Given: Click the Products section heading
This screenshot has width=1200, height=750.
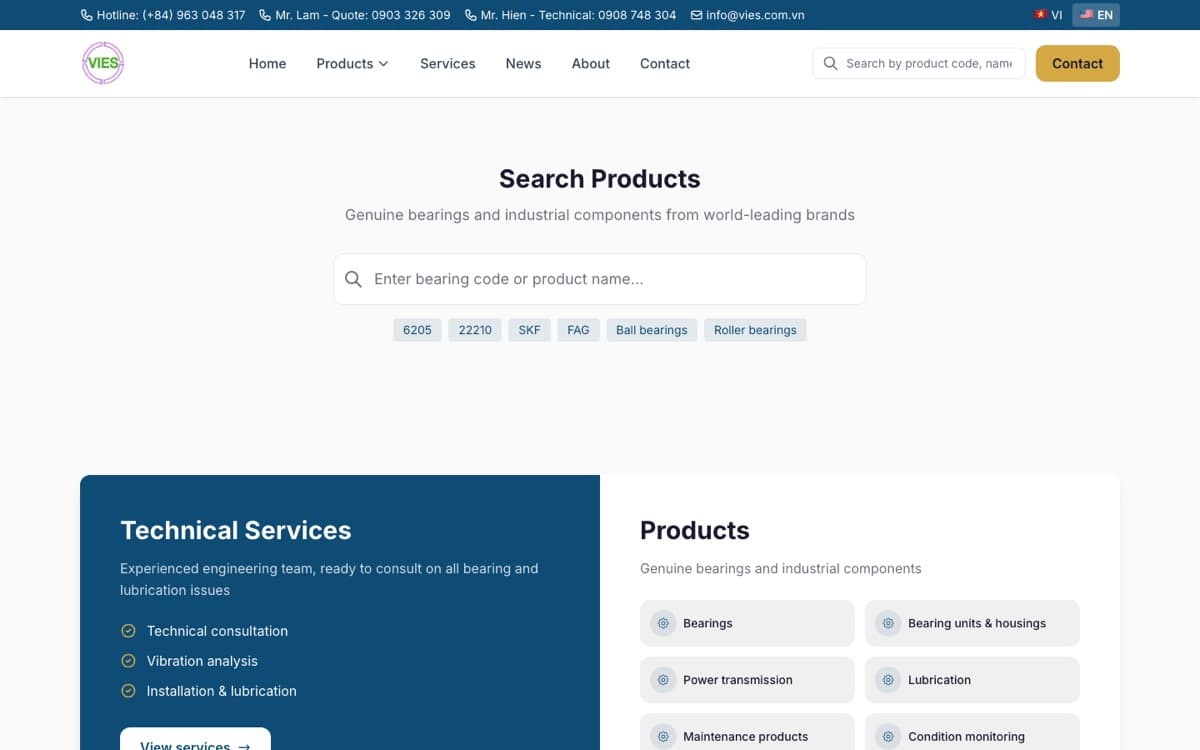Looking at the screenshot, I should (695, 530).
